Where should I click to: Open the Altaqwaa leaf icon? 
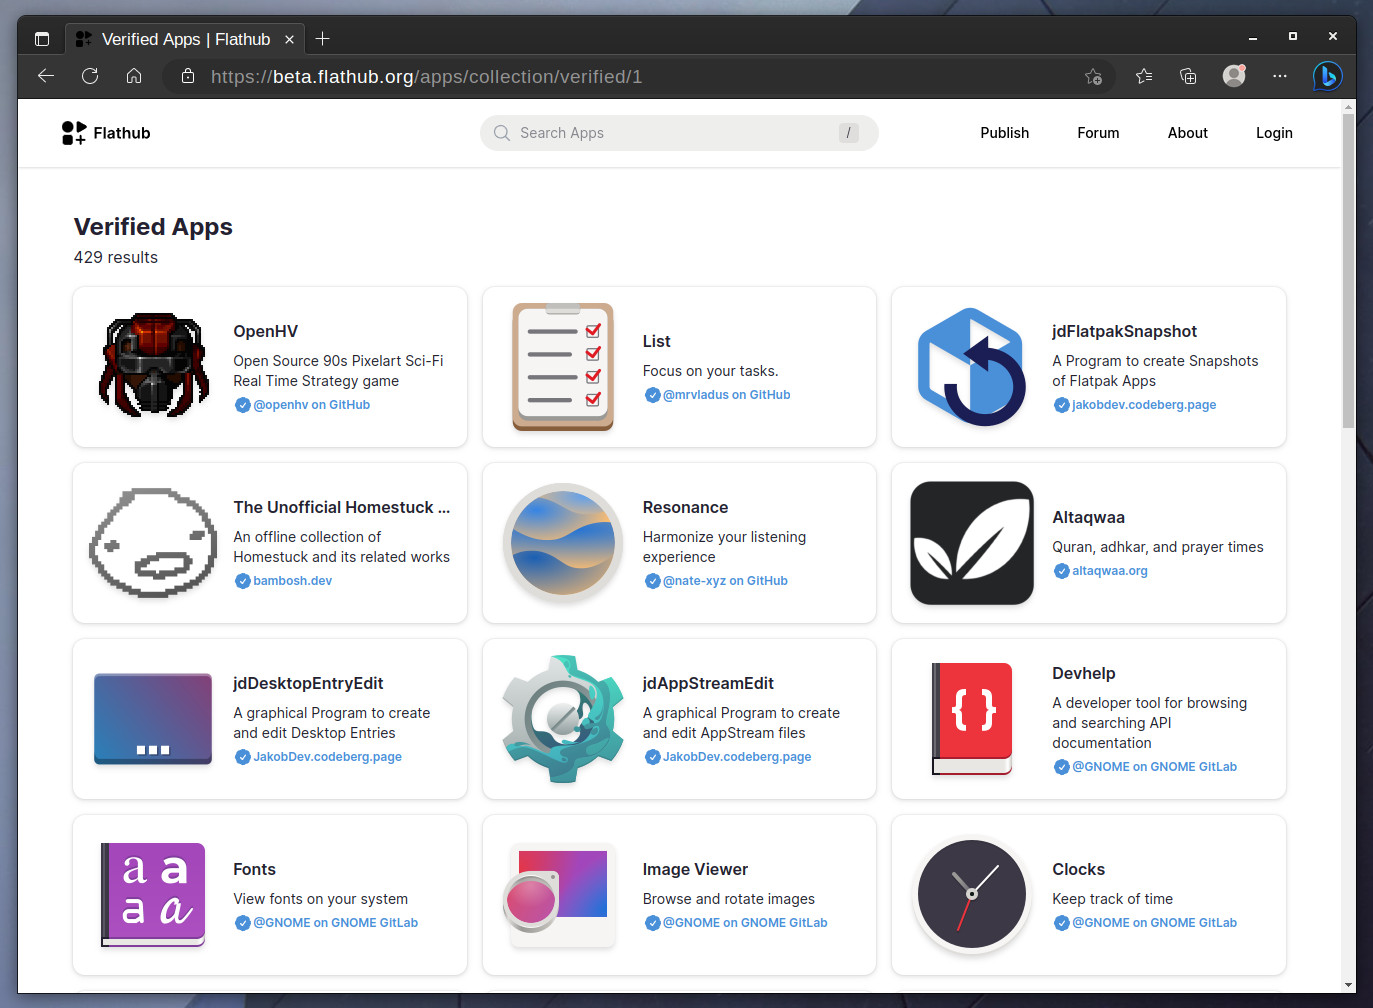[972, 543]
